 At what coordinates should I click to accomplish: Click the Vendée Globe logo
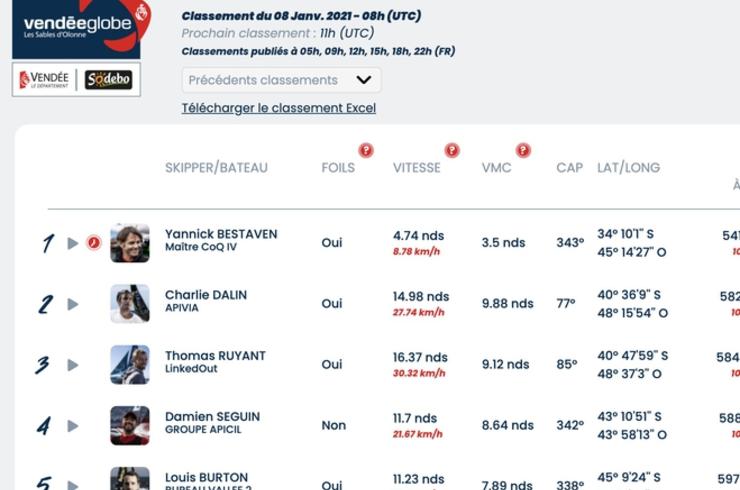[81, 28]
